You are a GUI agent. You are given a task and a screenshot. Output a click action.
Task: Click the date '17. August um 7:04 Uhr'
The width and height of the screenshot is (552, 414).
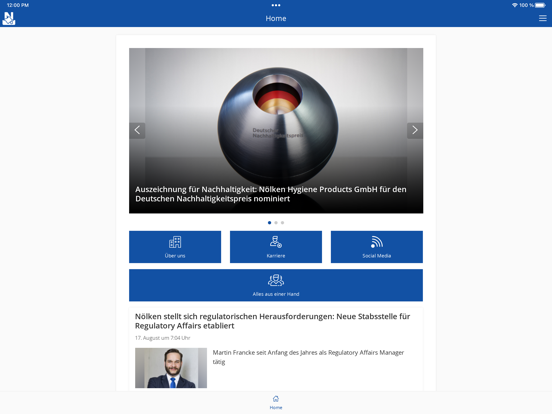[163, 338]
